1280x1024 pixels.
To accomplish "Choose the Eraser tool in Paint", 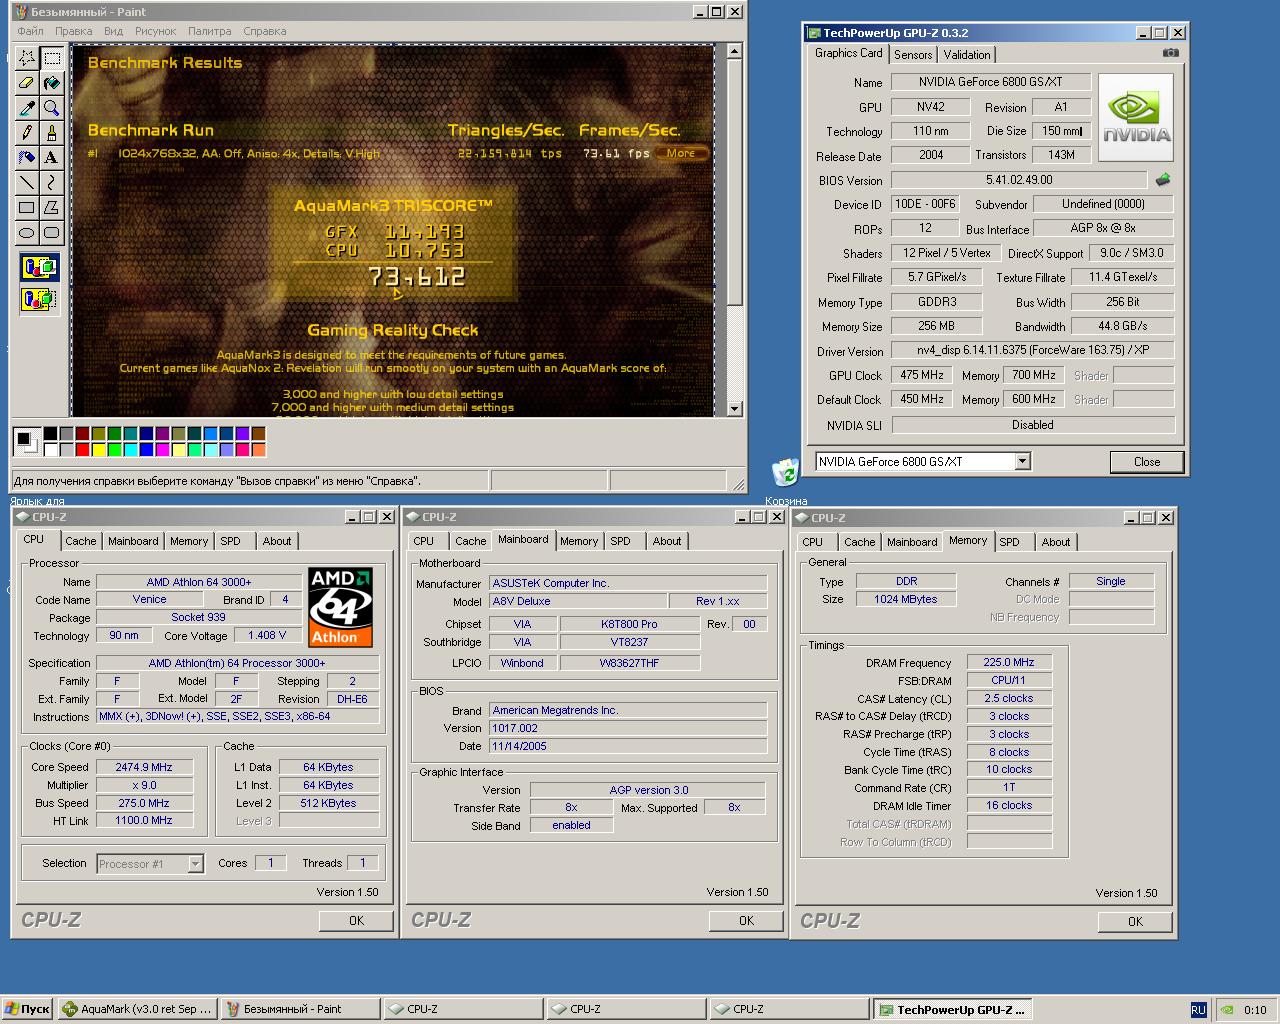I will (27, 83).
